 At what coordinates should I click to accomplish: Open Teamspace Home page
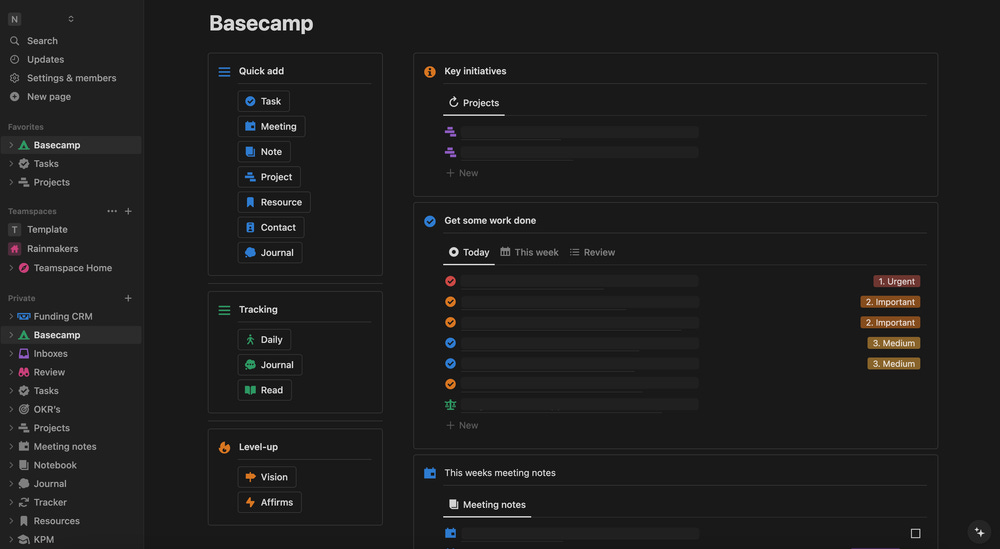tap(73, 268)
